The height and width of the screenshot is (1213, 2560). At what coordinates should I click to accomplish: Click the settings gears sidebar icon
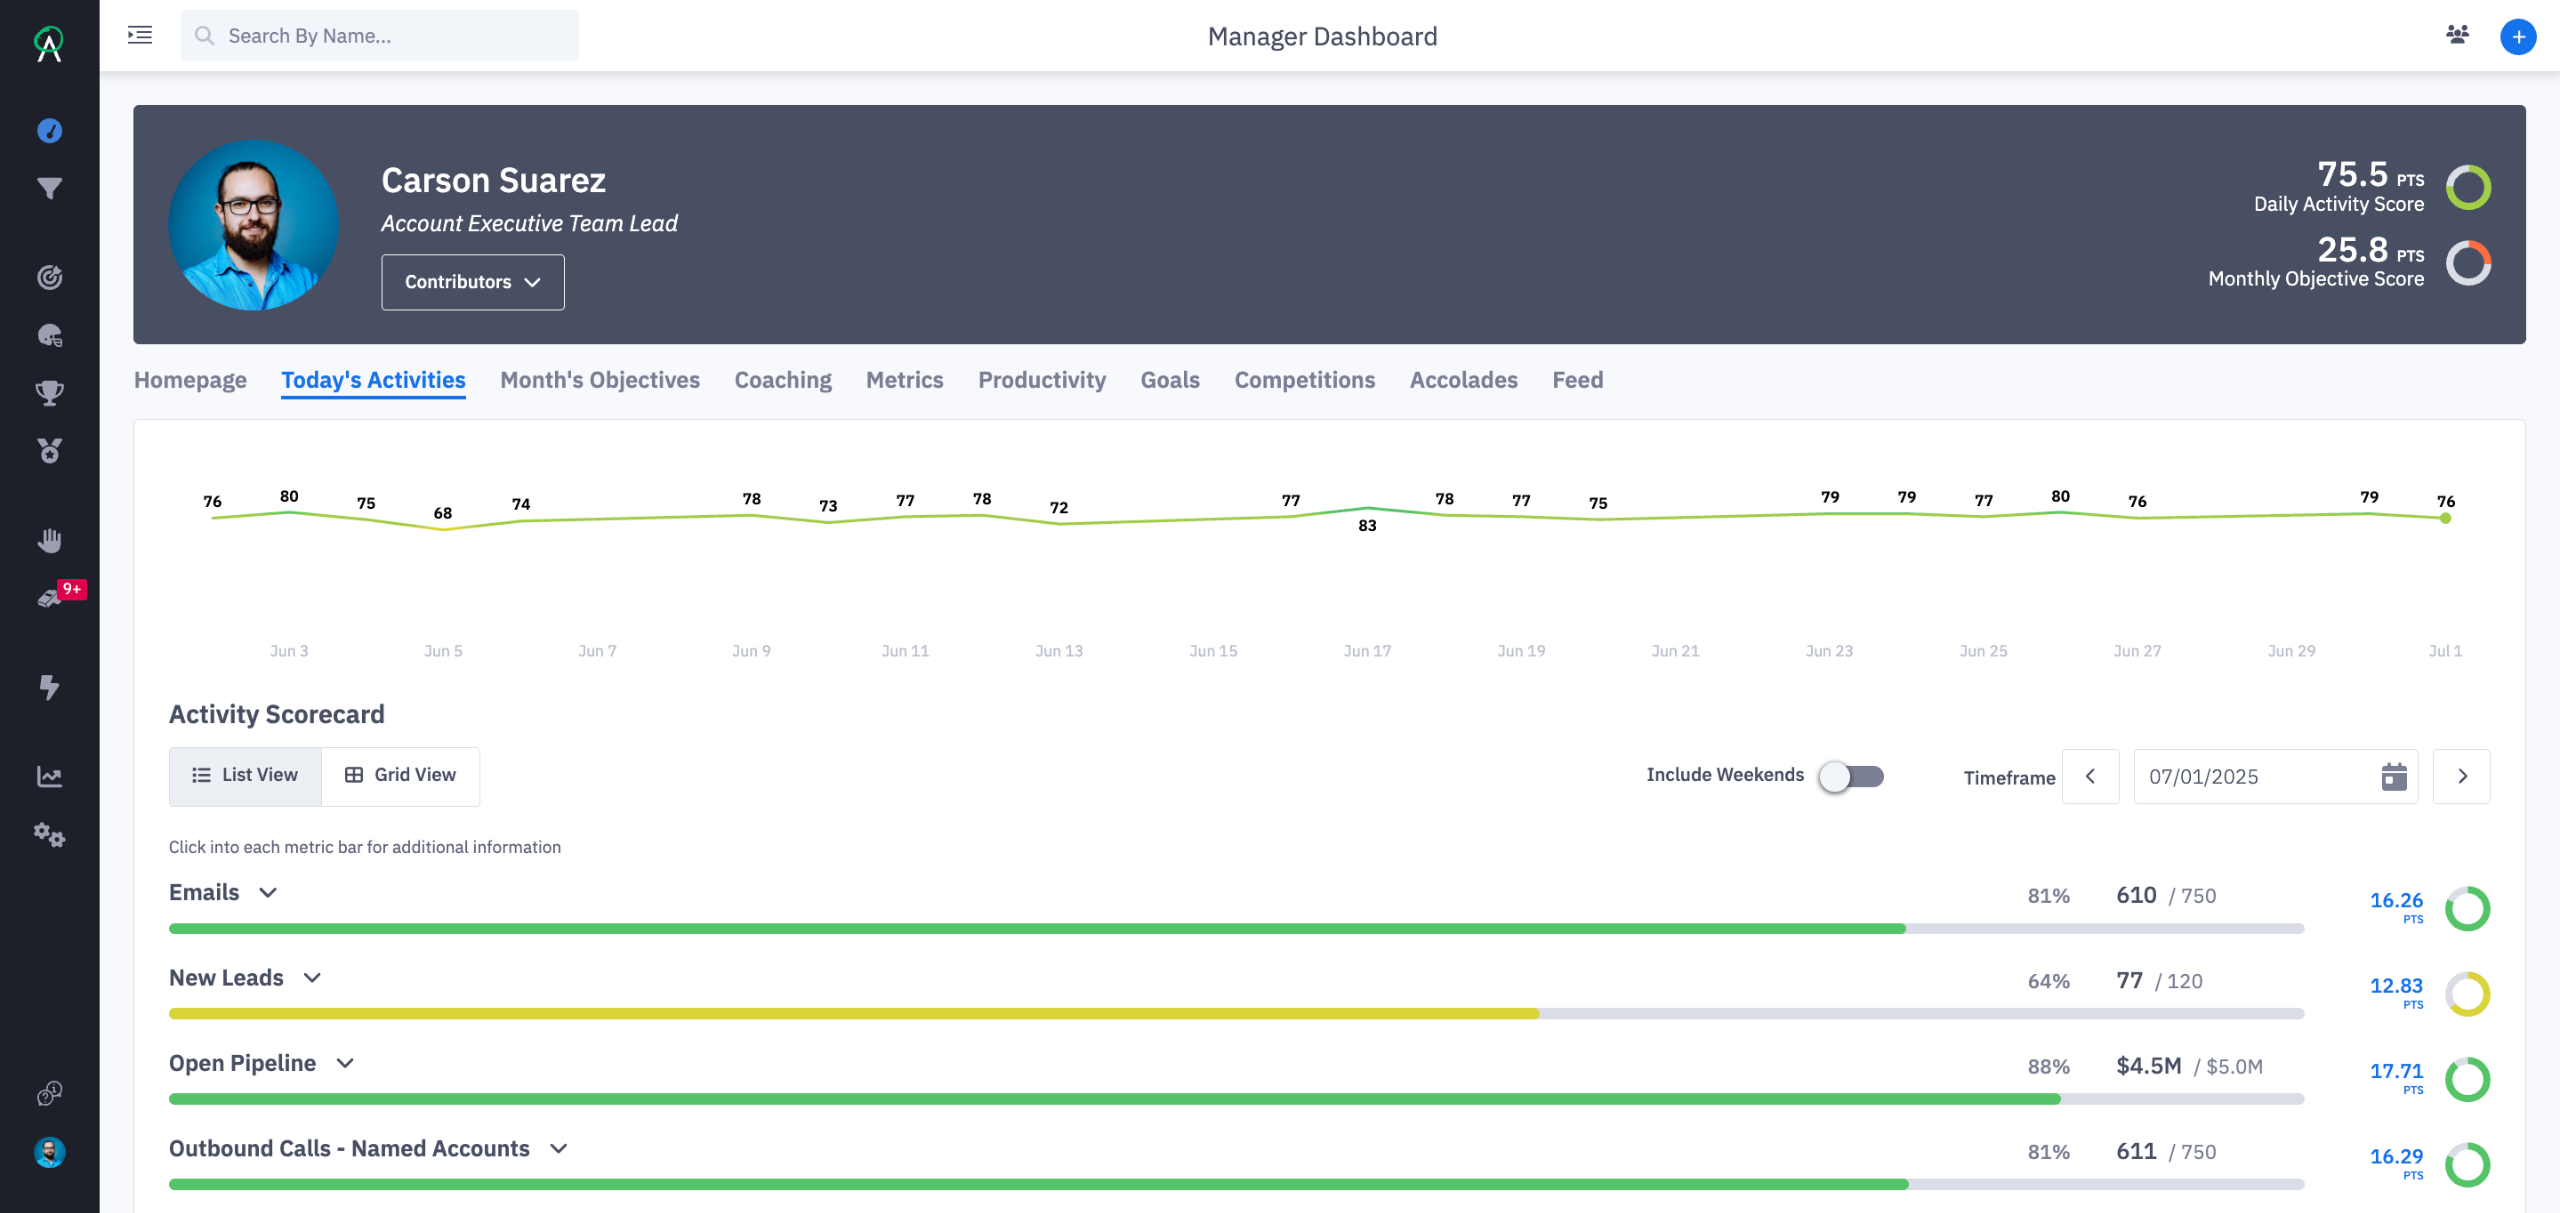pyautogui.click(x=49, y=835)
